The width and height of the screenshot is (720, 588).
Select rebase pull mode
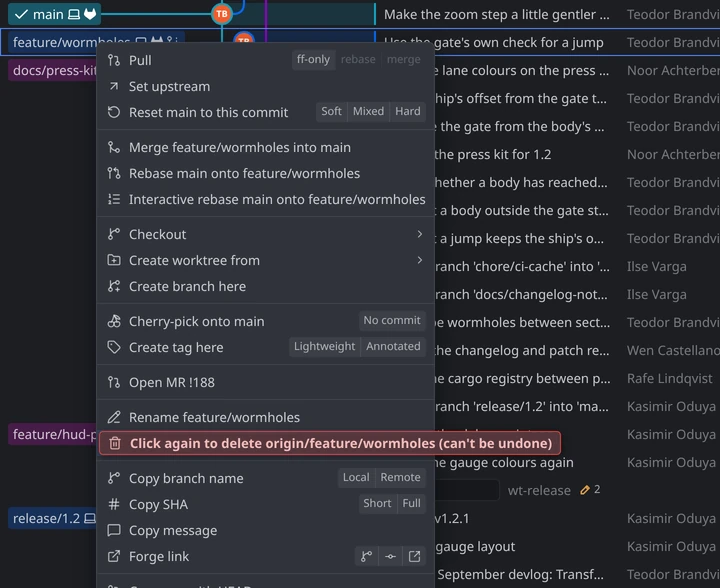pyautogui.click(x=358, y=60)
